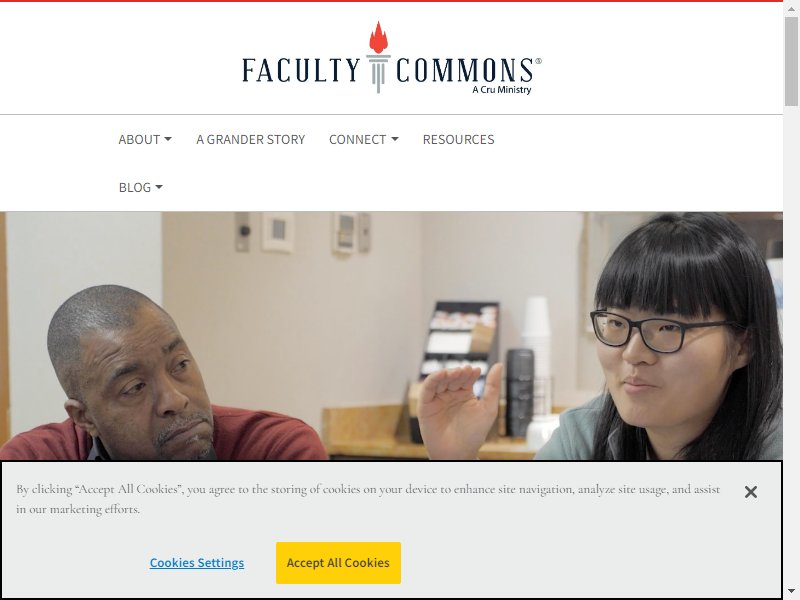Screen dimensions: 800x600
Task: Select the BLOG navigation label
Action: 135,187
